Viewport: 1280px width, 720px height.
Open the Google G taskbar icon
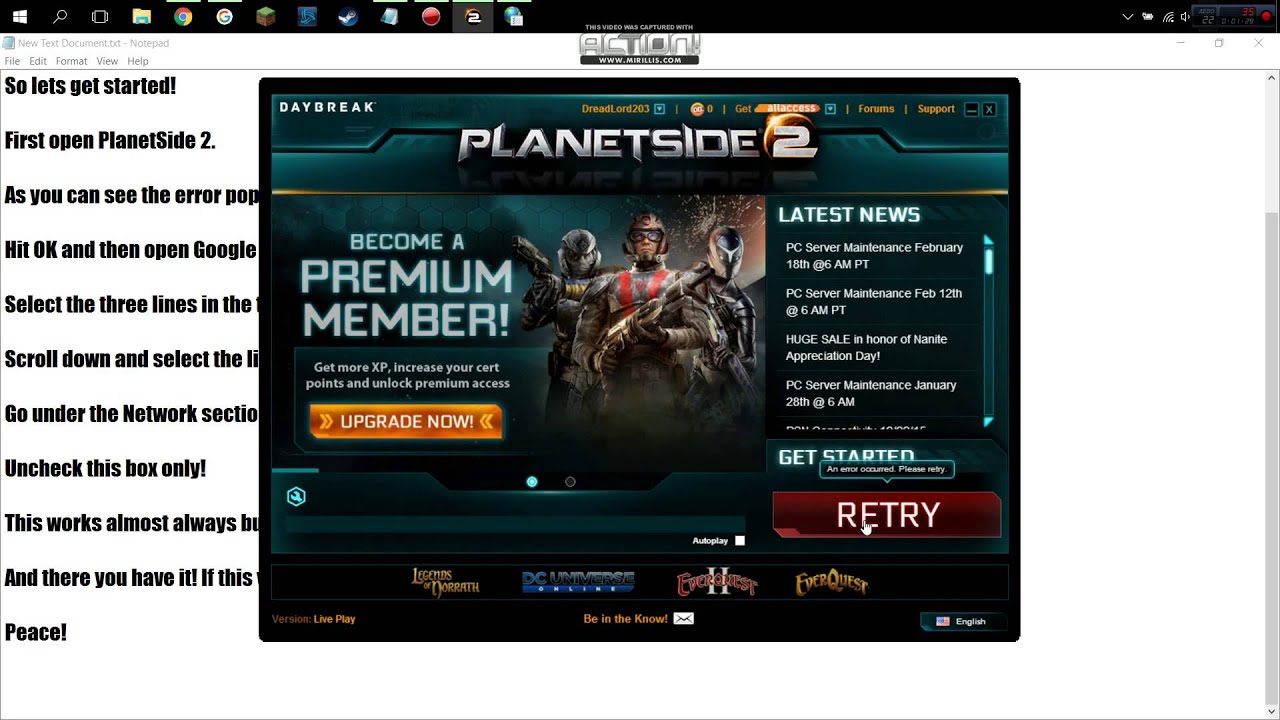[x=224, y=16]
